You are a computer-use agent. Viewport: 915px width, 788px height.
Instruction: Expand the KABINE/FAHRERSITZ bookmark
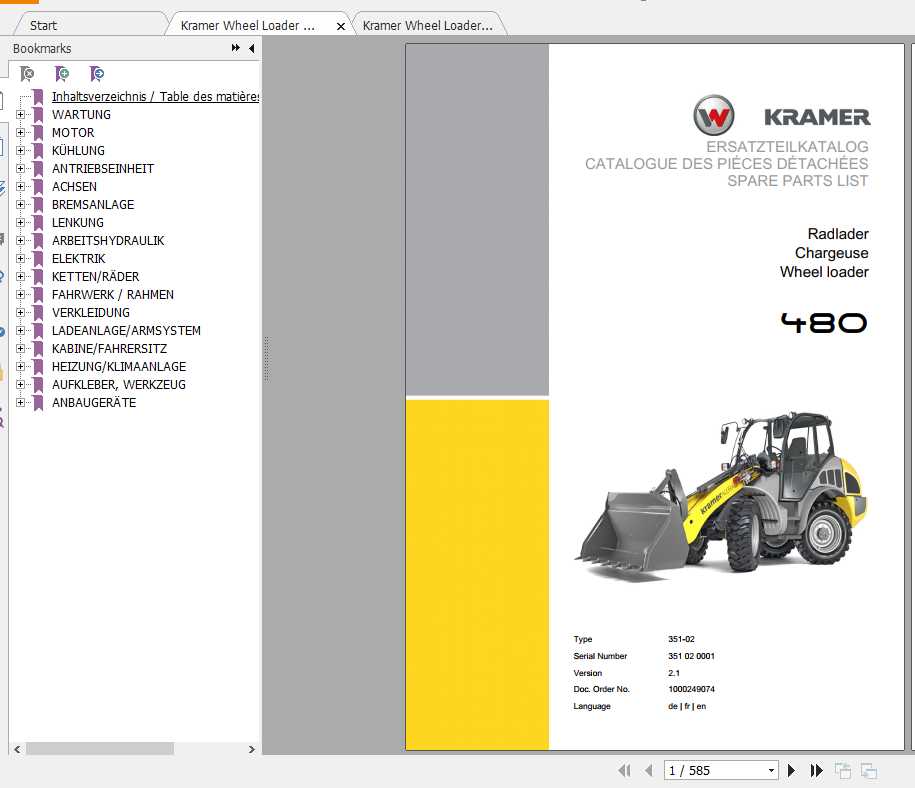(x=20, y=348)
